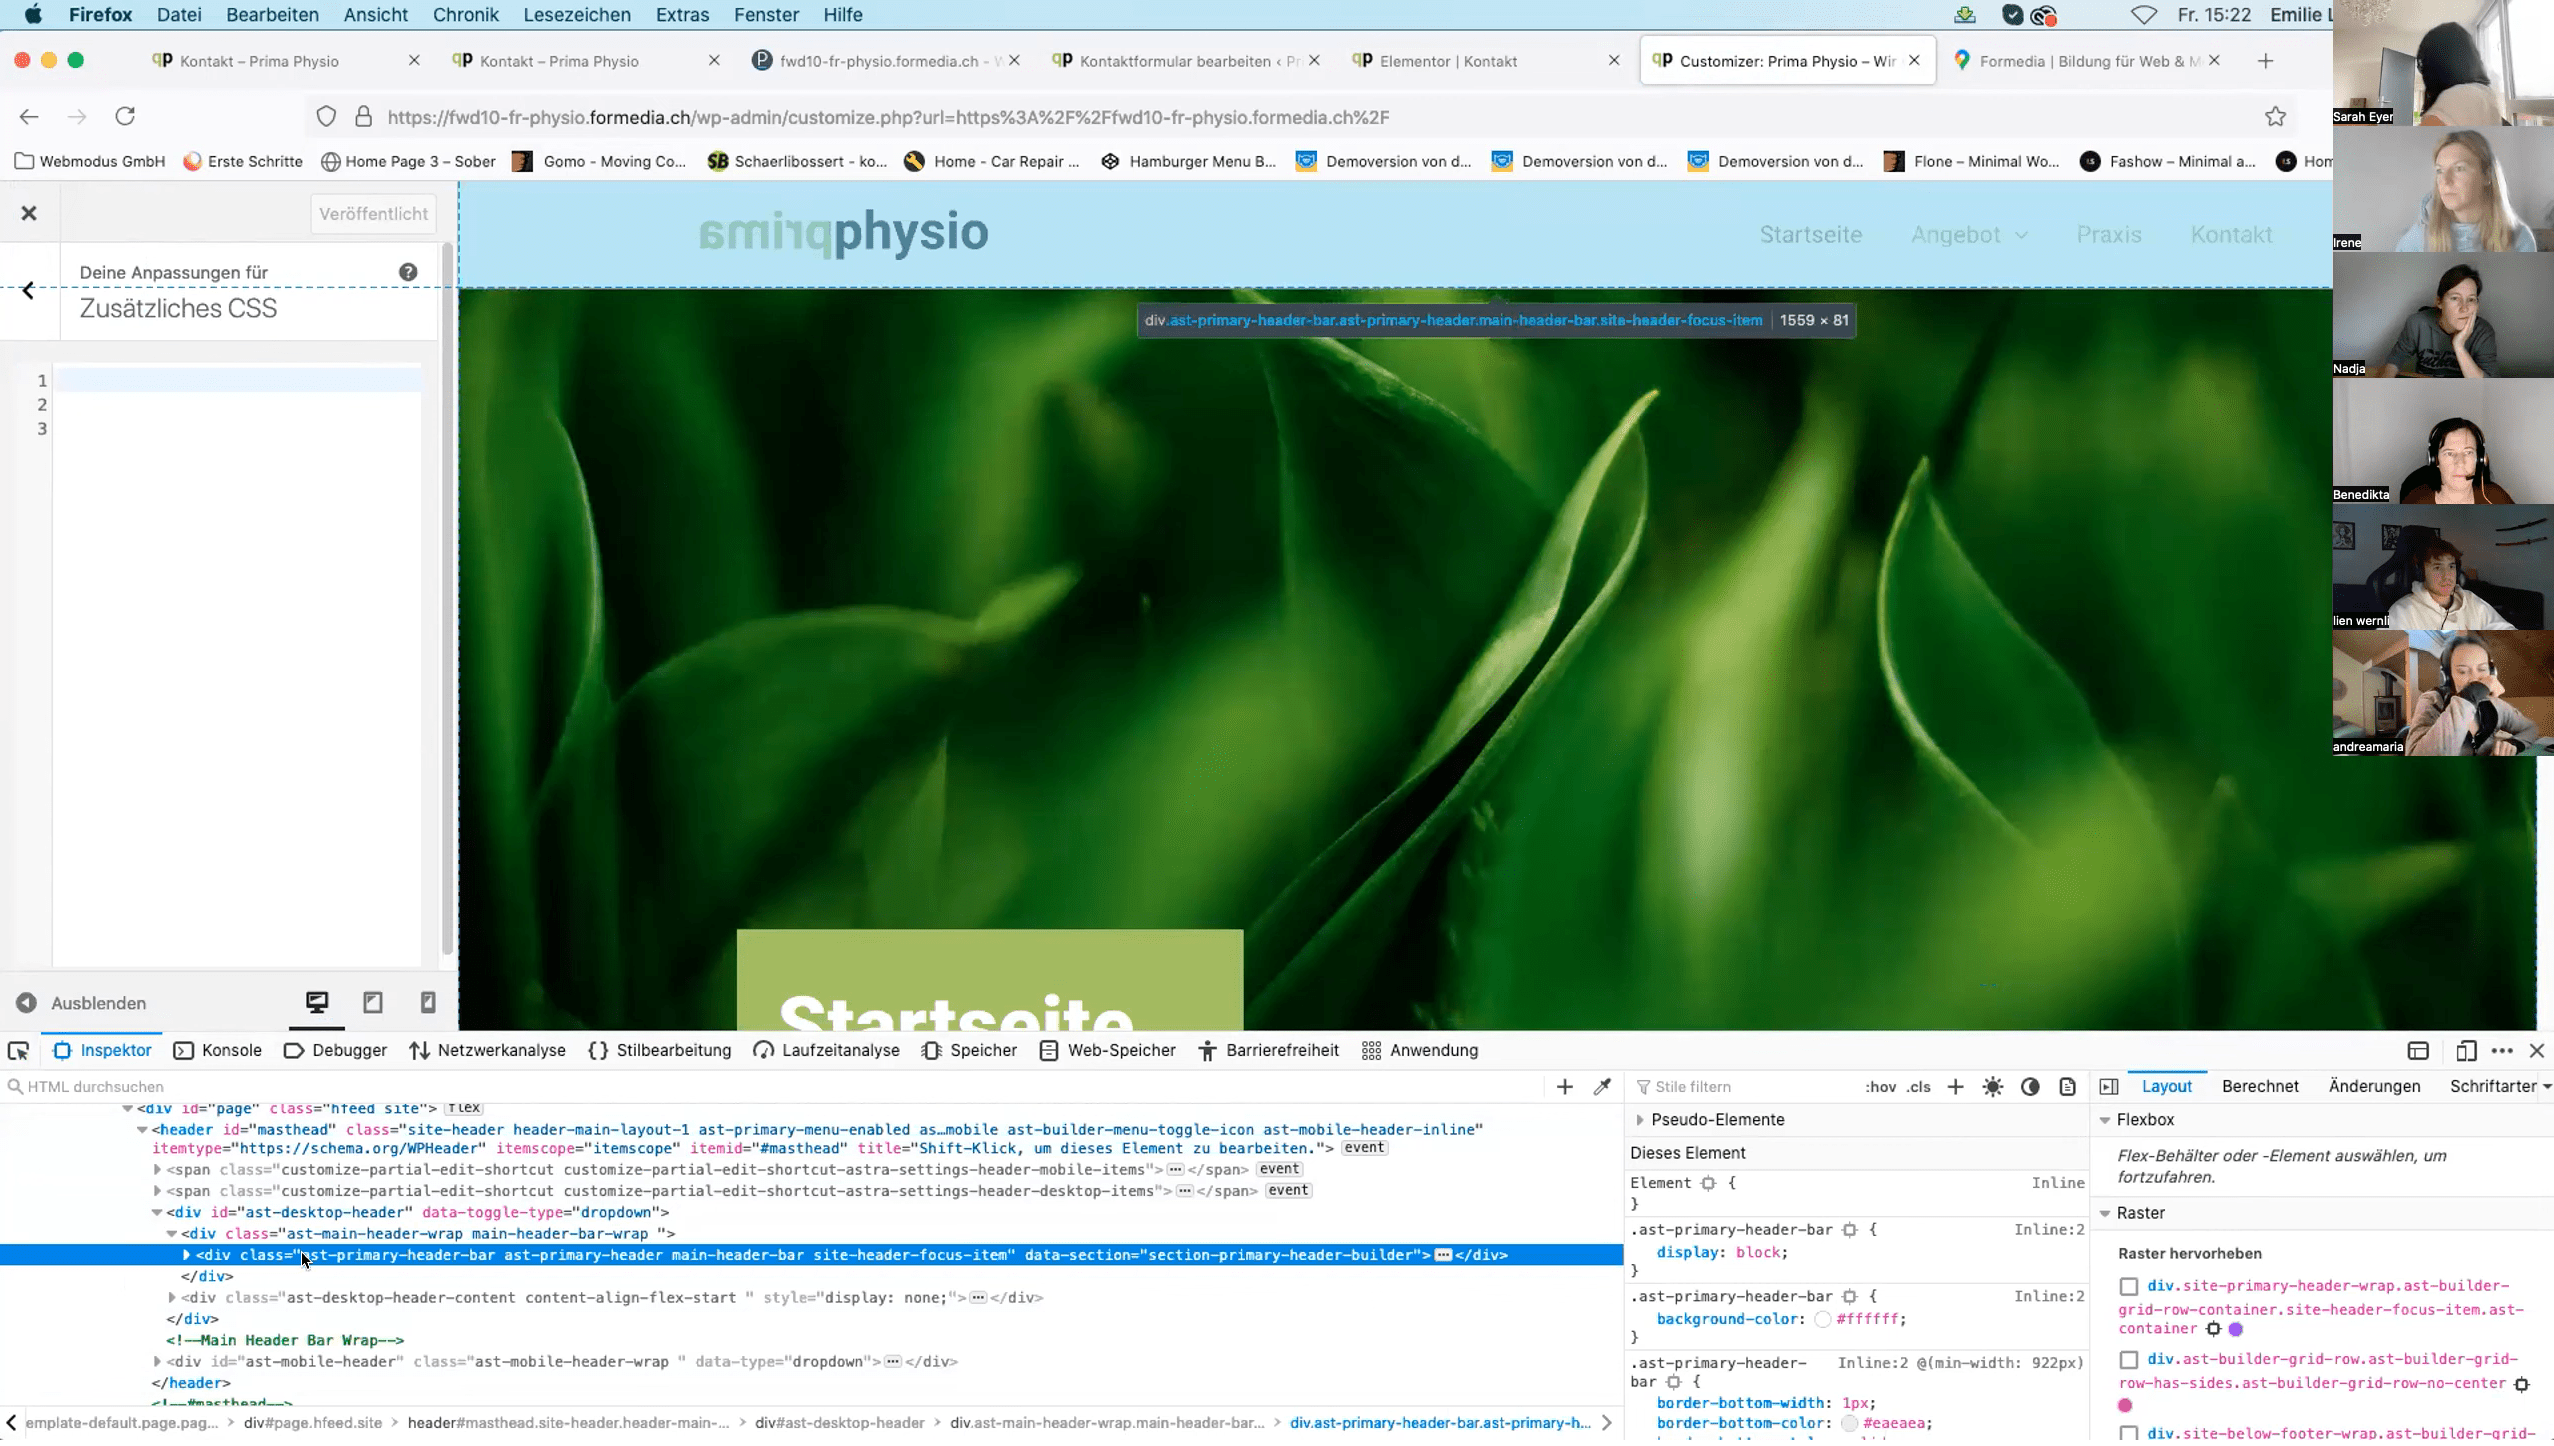The width and height of the screenshot is (2554, 1446).
Task: Collapse the Pseudo-Elemente section
Action: click(x=1640, y=1119)
